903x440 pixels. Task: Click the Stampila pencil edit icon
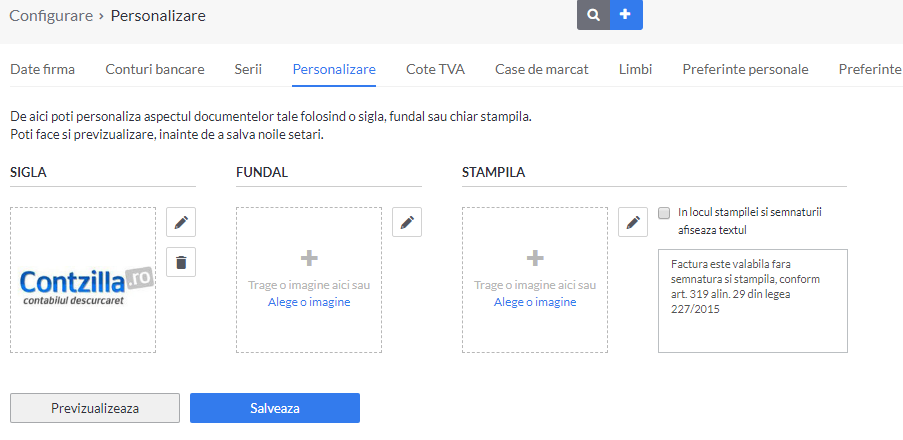pos(632,222)
